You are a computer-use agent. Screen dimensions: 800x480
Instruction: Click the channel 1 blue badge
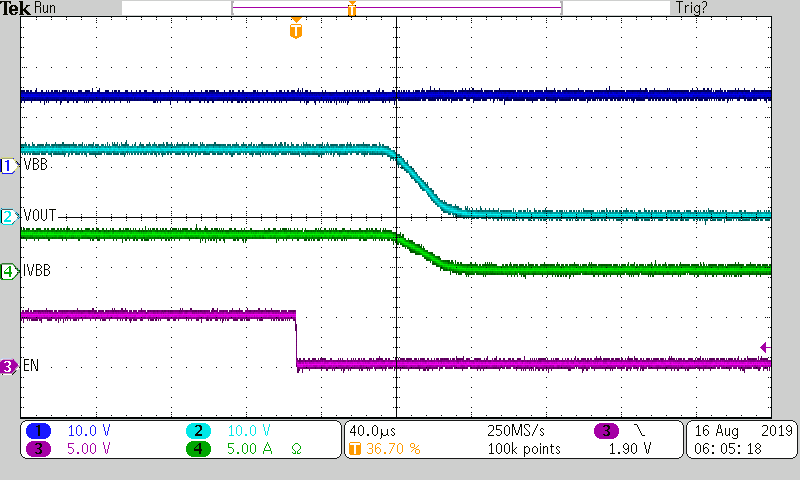[38, 431]
